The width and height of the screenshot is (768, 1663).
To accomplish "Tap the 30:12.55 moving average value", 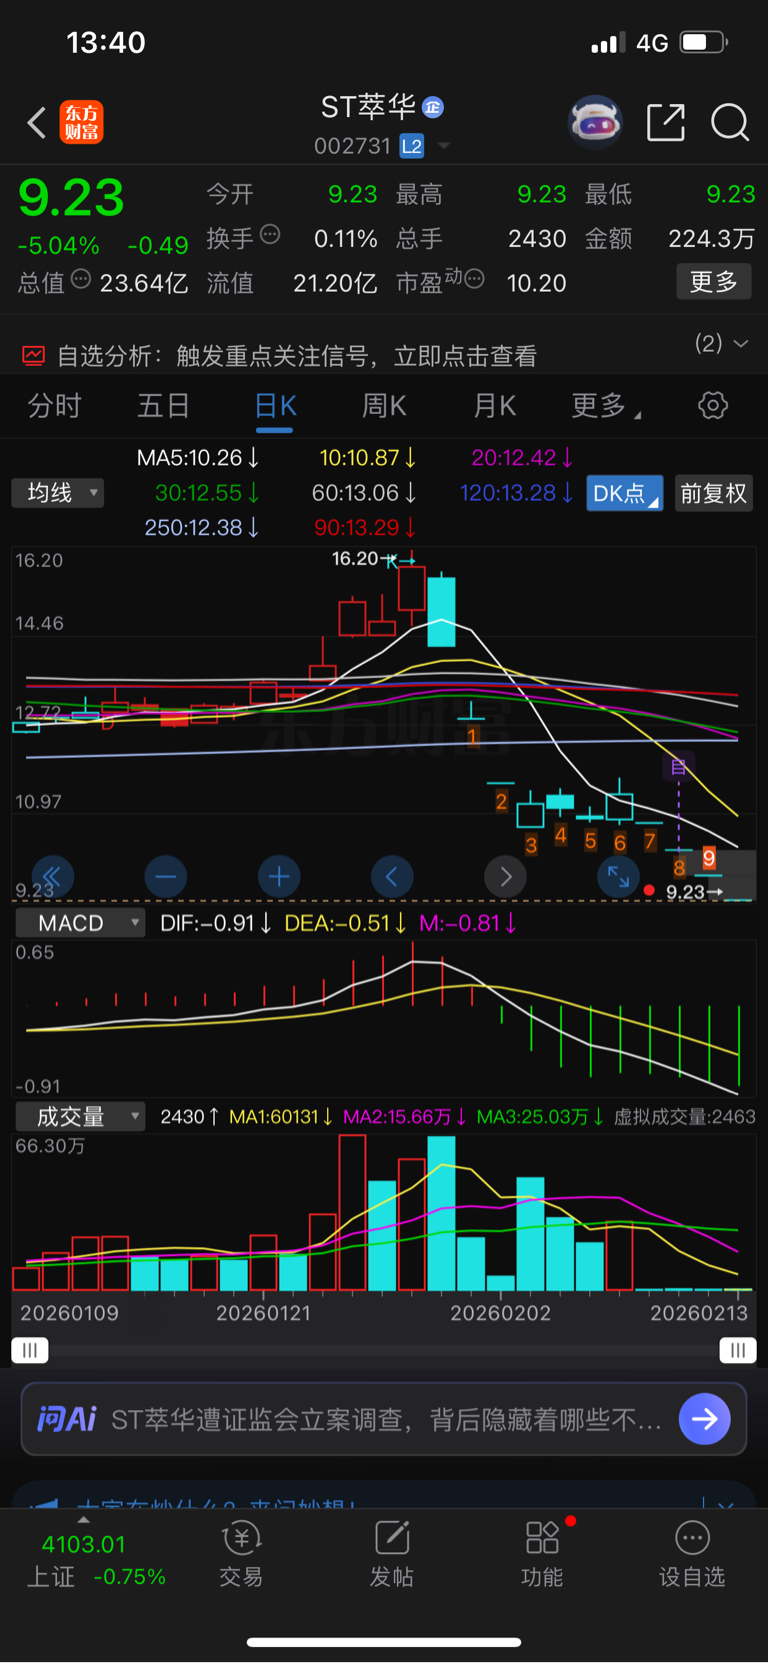I will click(x=207, y=493).
